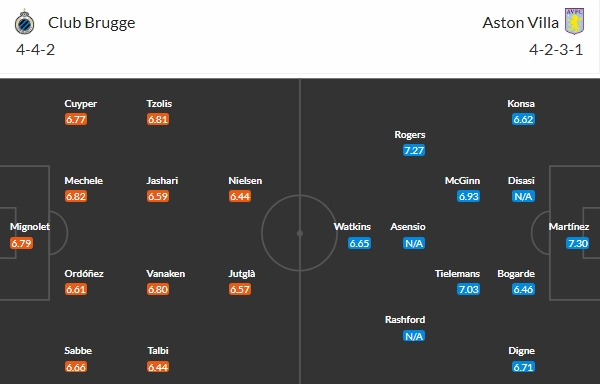Screen dimensions: 600x384
Task: Click player name Jutglà
Action: pyautogui.click(x=242, y=273)
